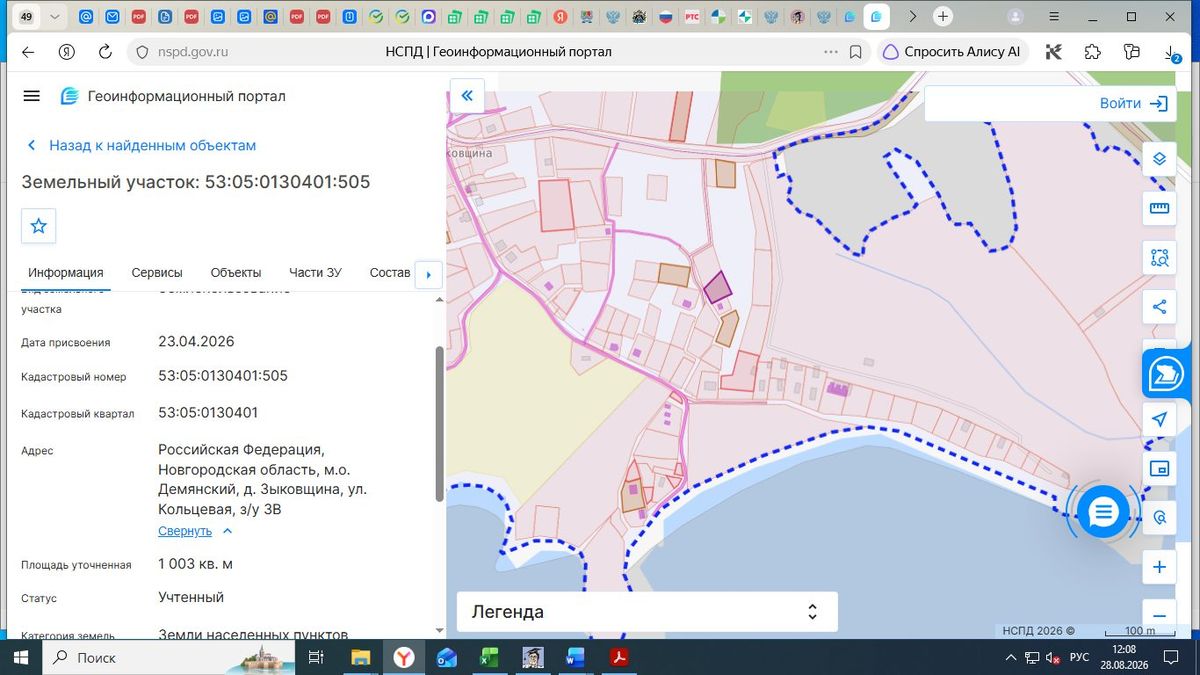
Task: Switch to the Части ЗУ tab
Action: point(315,273)
